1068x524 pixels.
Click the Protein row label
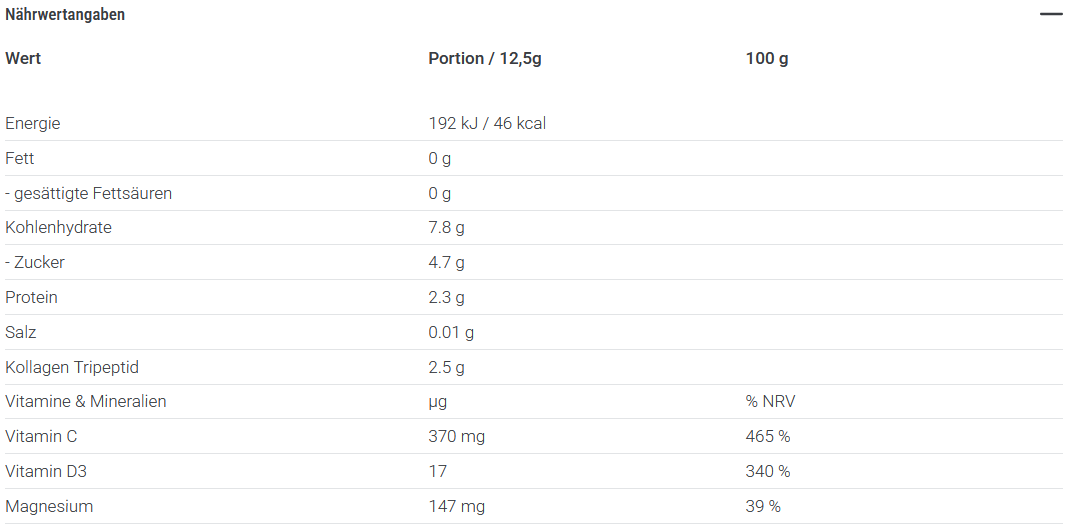tap(31, 297)
